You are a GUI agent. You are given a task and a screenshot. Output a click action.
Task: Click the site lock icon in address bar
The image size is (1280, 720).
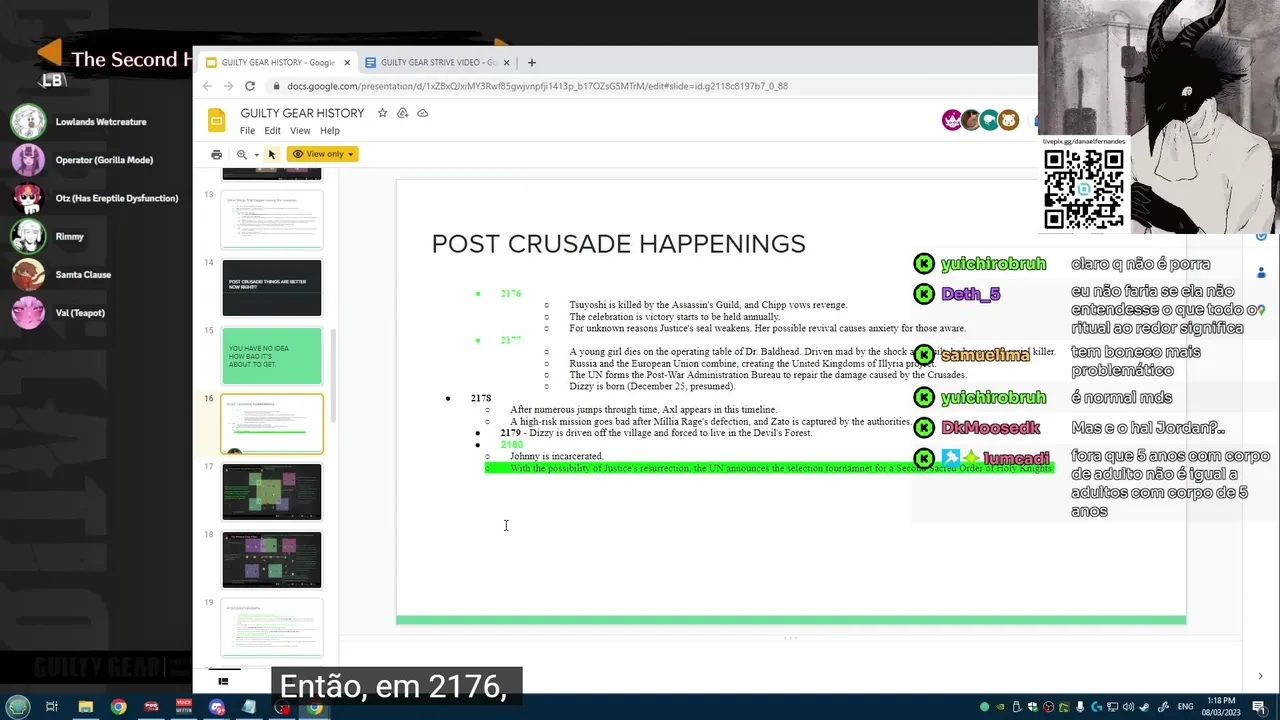point(277,86)
